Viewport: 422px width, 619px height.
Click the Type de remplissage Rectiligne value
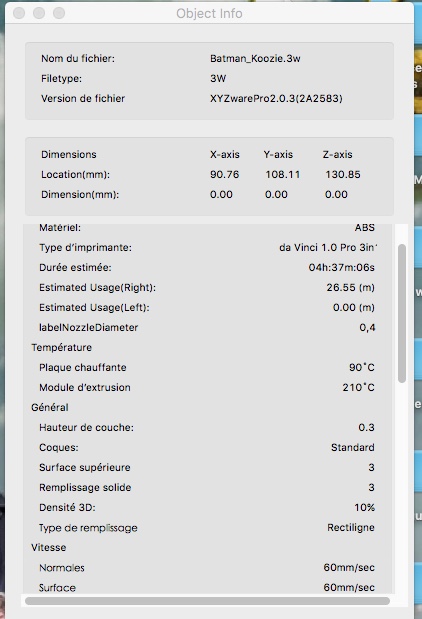351,527
